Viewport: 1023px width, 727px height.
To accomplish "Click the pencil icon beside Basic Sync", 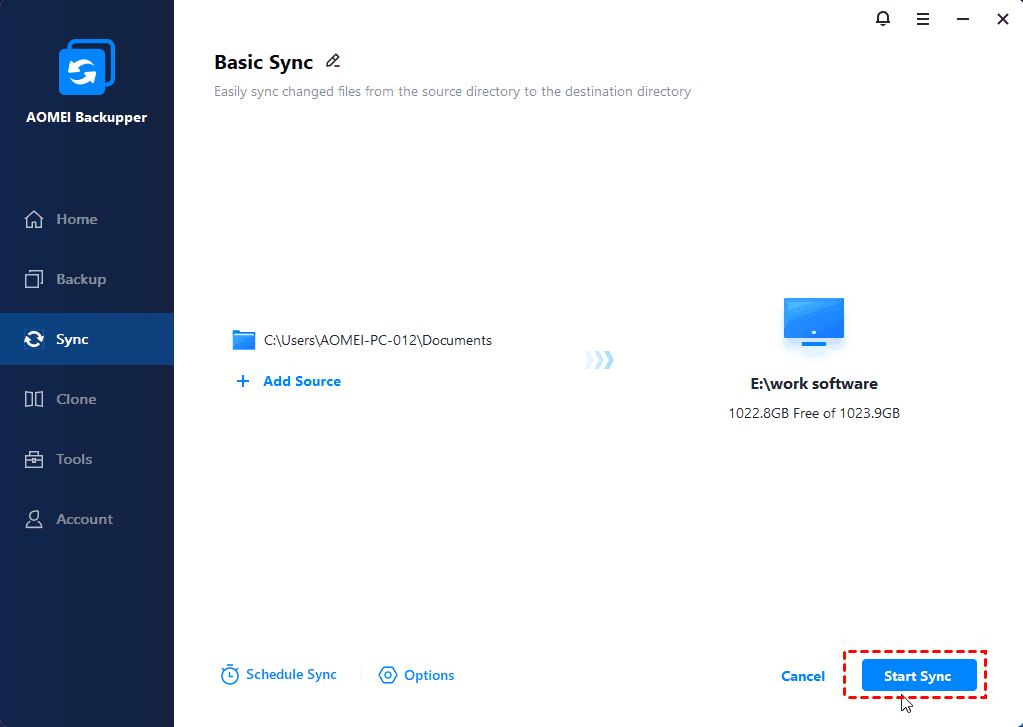I will click(x=333, y=61).
